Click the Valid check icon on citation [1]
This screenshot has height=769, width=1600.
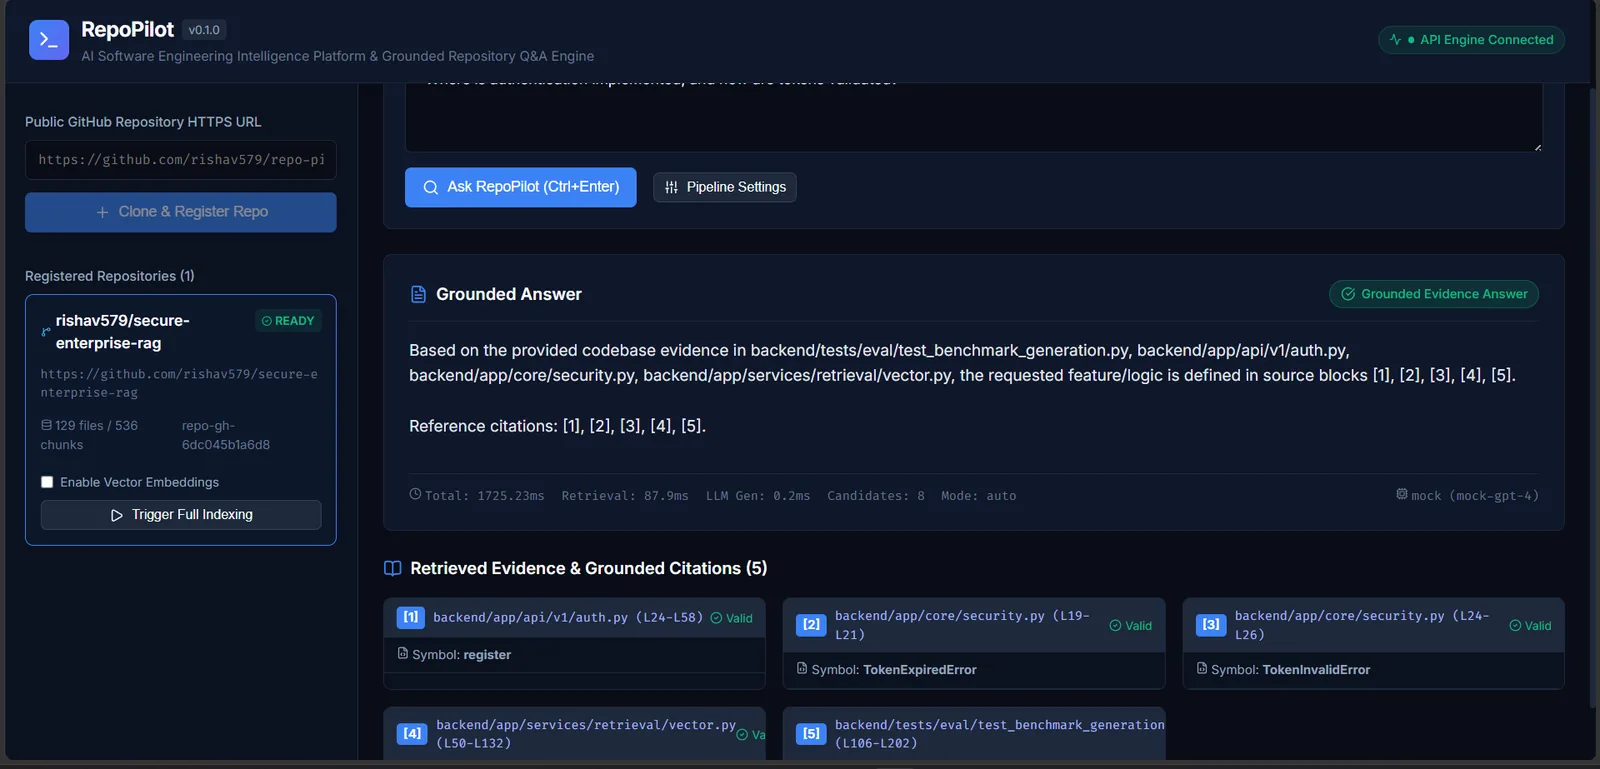[x=716, y=618]
